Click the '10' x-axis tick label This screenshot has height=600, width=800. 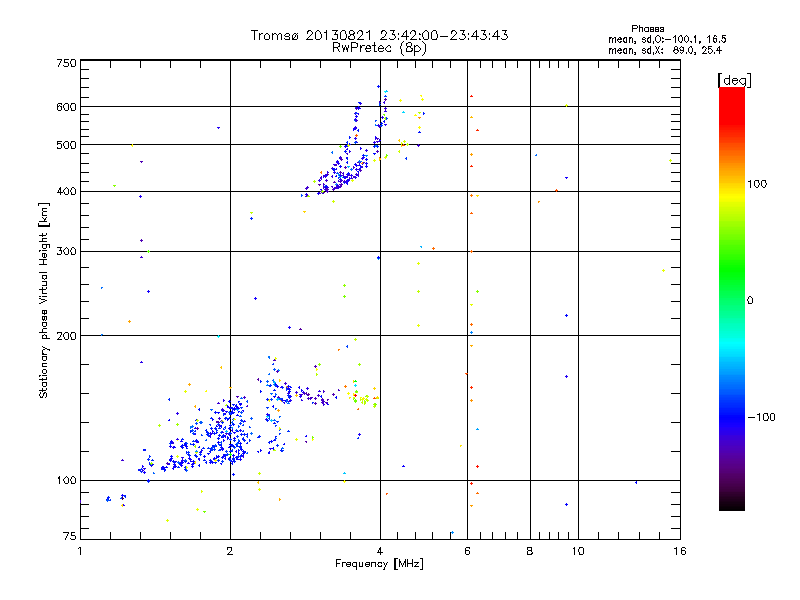[x=578, y=551]
